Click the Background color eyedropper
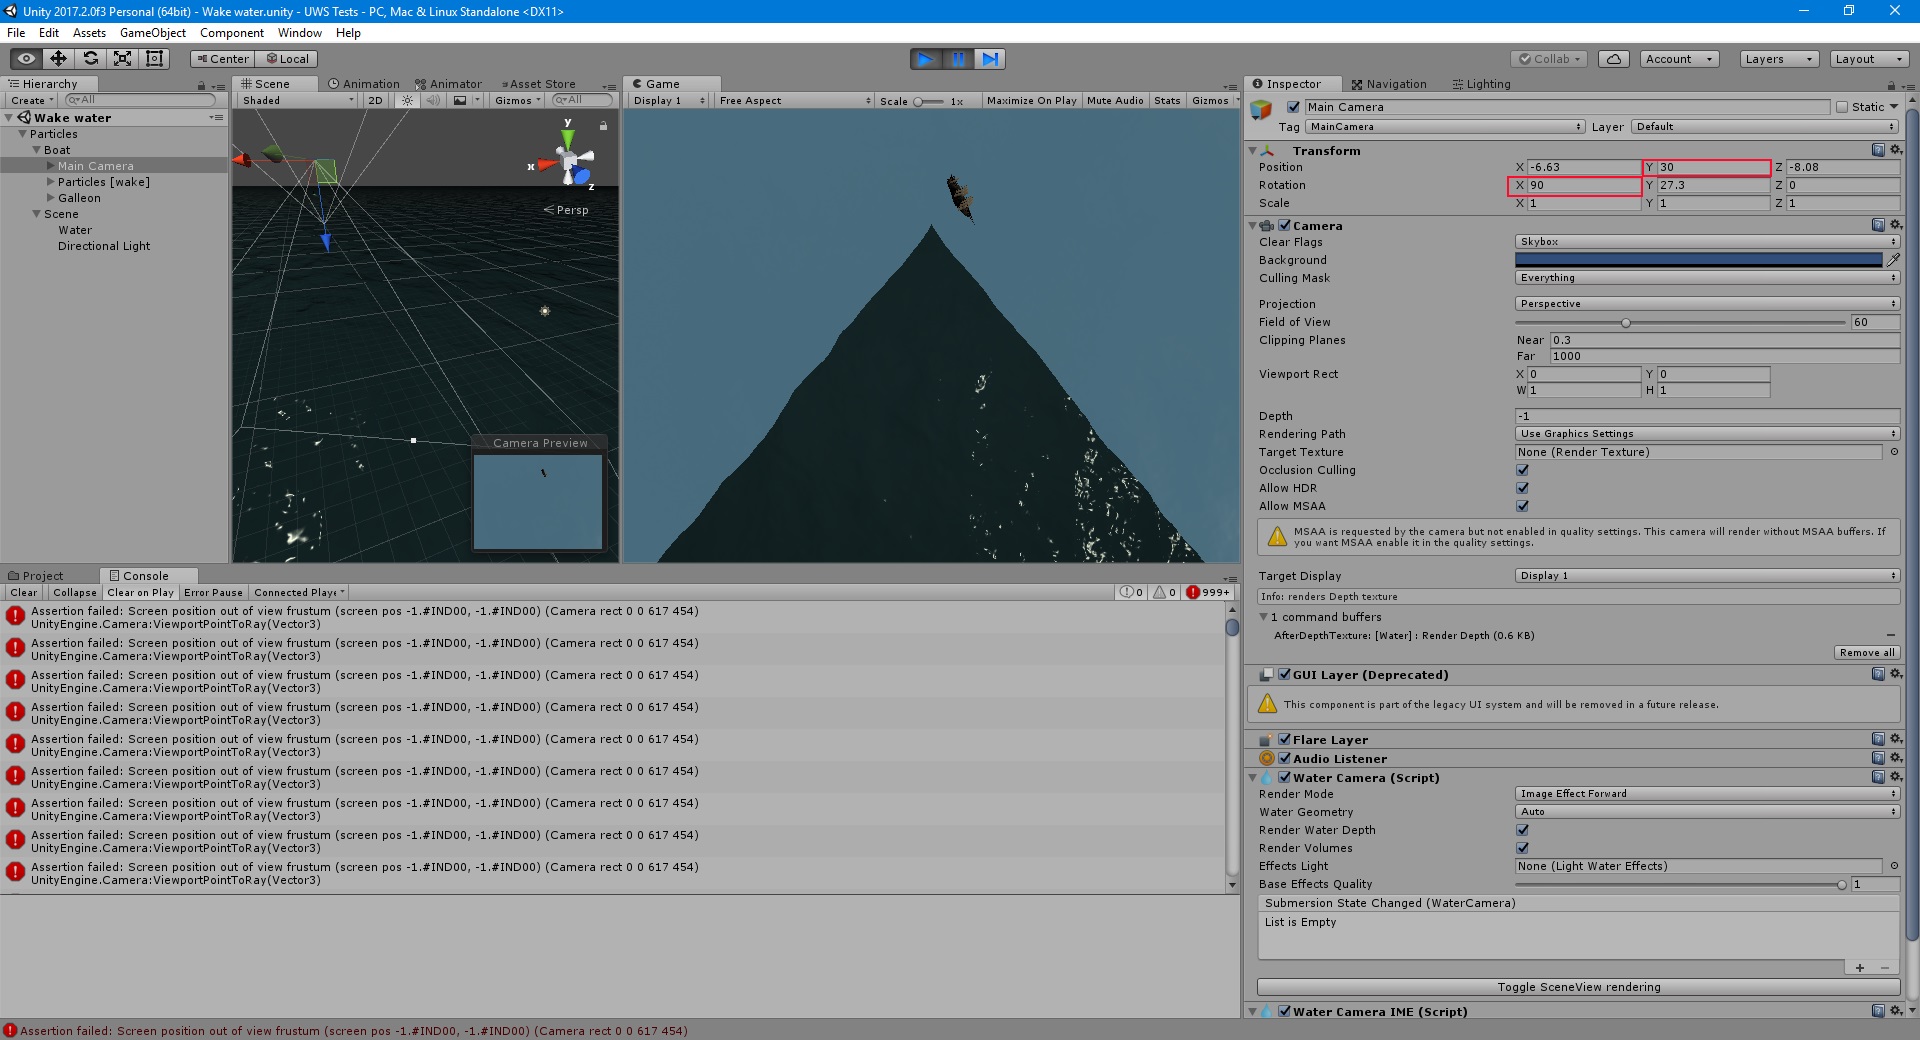Viewport: 1920px width, 1040px height. click(x=1894, y=260)
